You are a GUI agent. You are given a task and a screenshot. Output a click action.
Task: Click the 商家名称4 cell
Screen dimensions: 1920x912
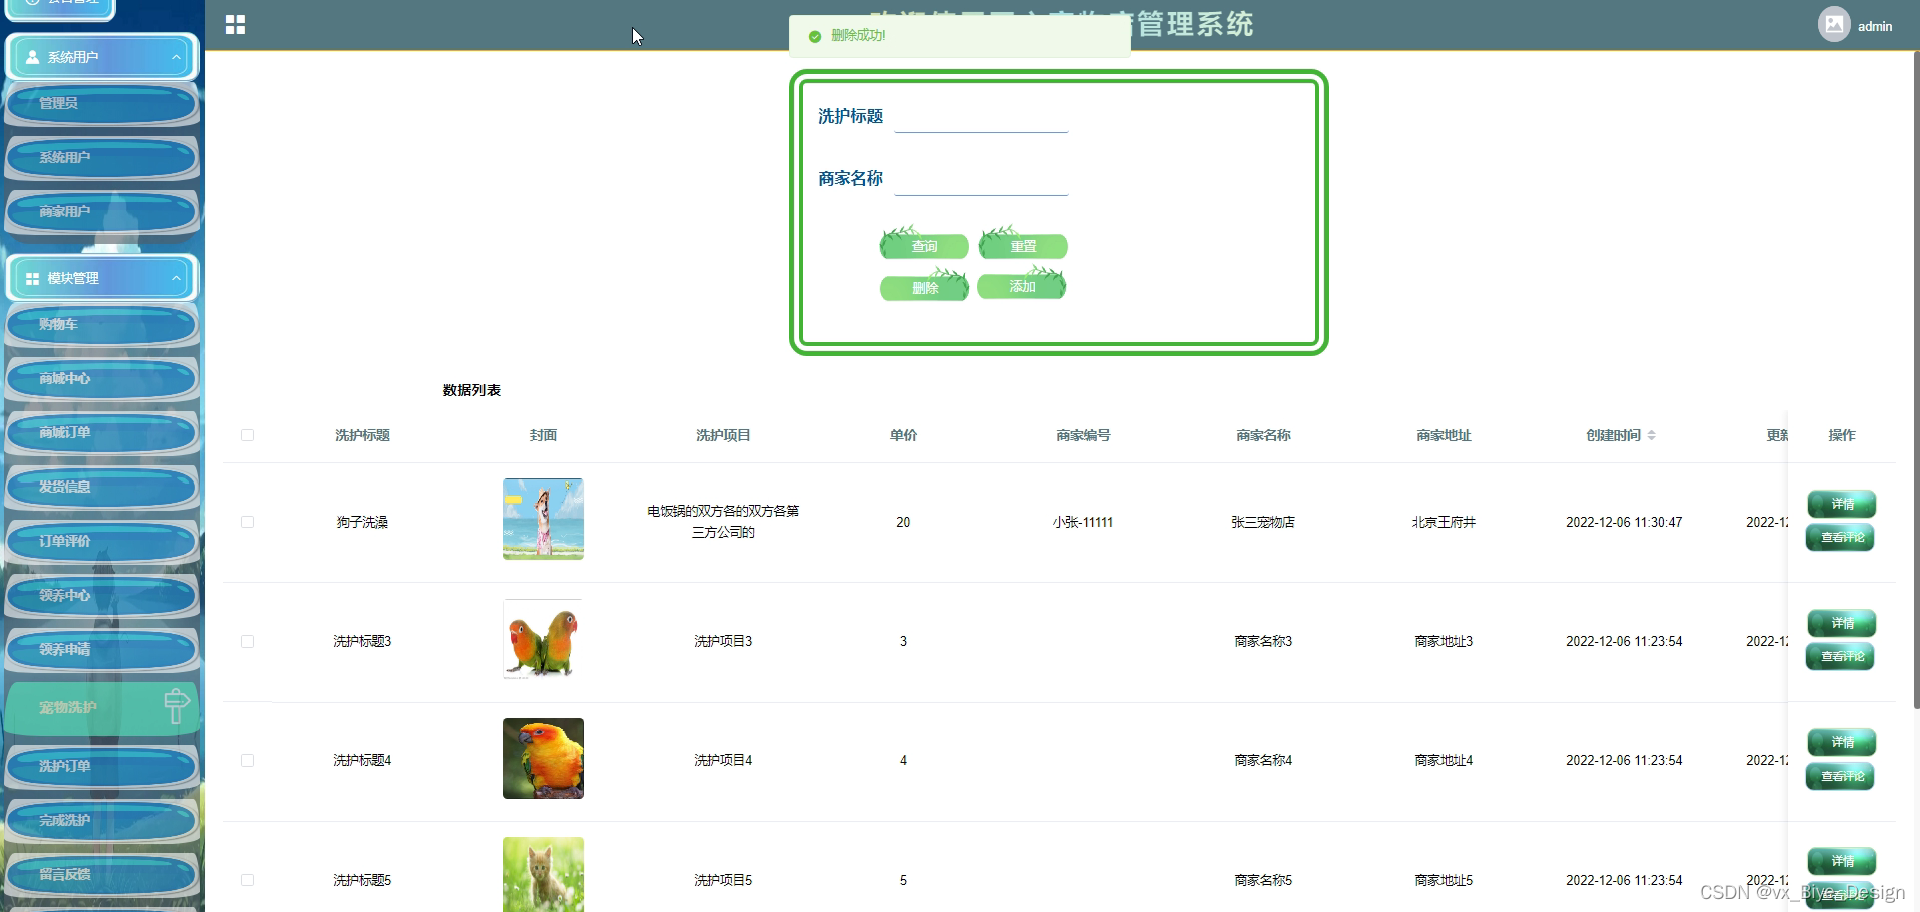[1263, 760]
